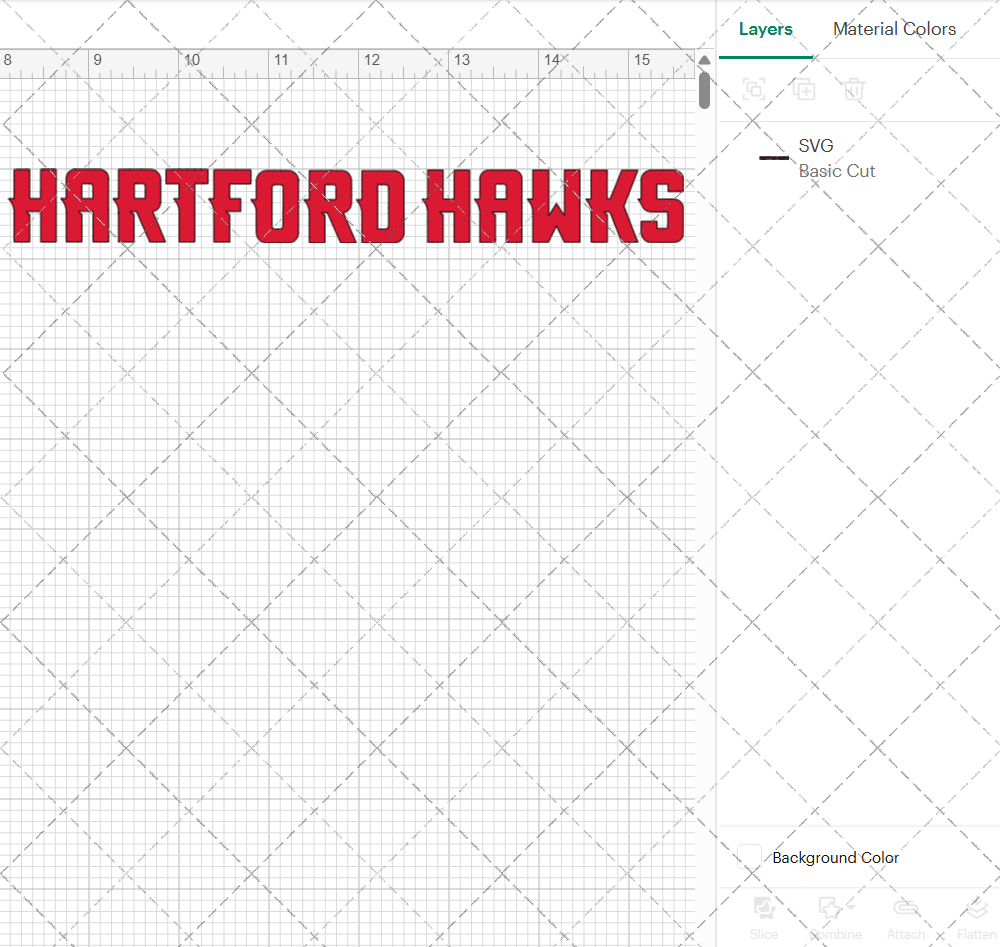Screen dimensions: 1000x947
Task: Click the Delete layer trash icon
Action: coord(854,89)
